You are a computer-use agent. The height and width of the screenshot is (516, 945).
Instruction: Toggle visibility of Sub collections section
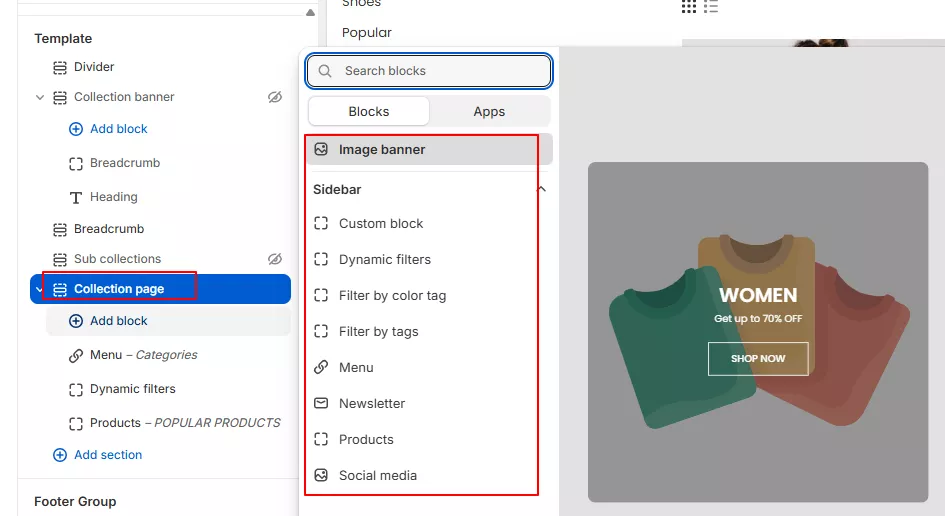tap(275, 259)
